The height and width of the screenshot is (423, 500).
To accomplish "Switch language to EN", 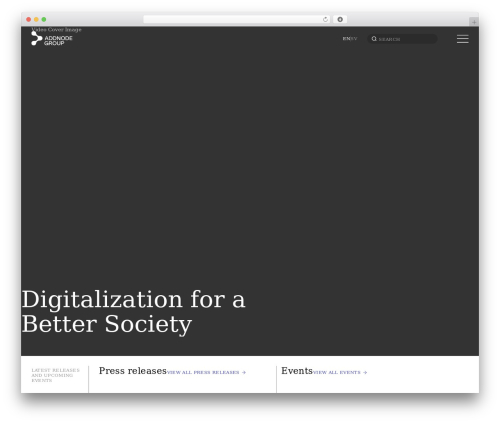I will [346, 39].
